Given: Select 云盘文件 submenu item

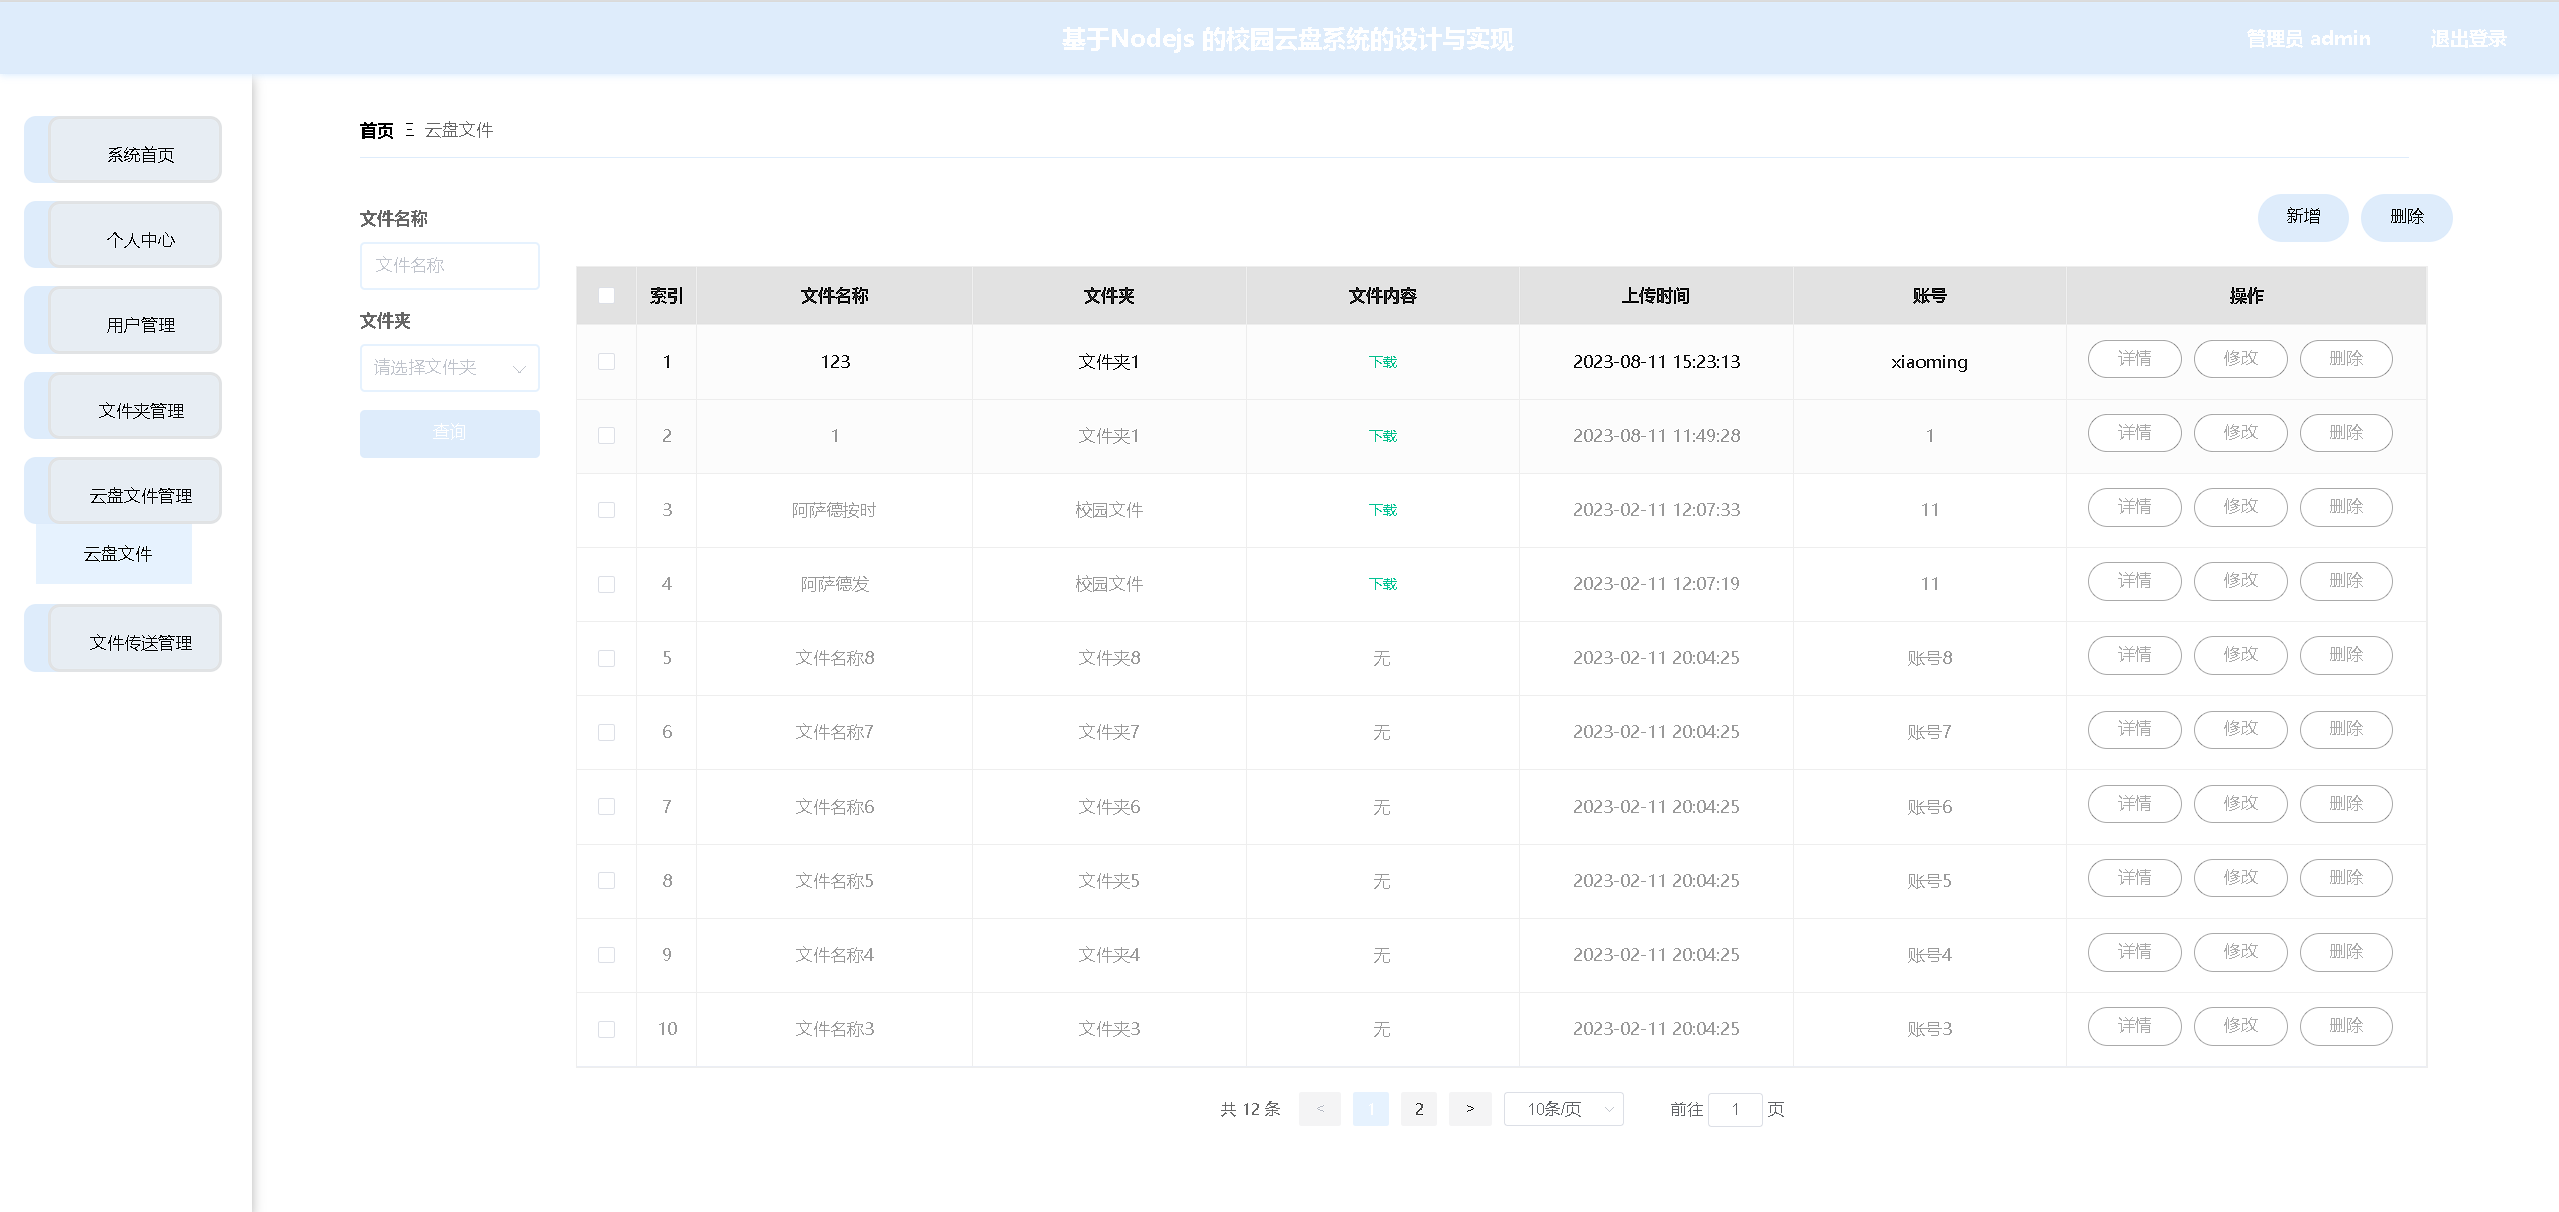Looking at the screenshot, I should (114, 554).
